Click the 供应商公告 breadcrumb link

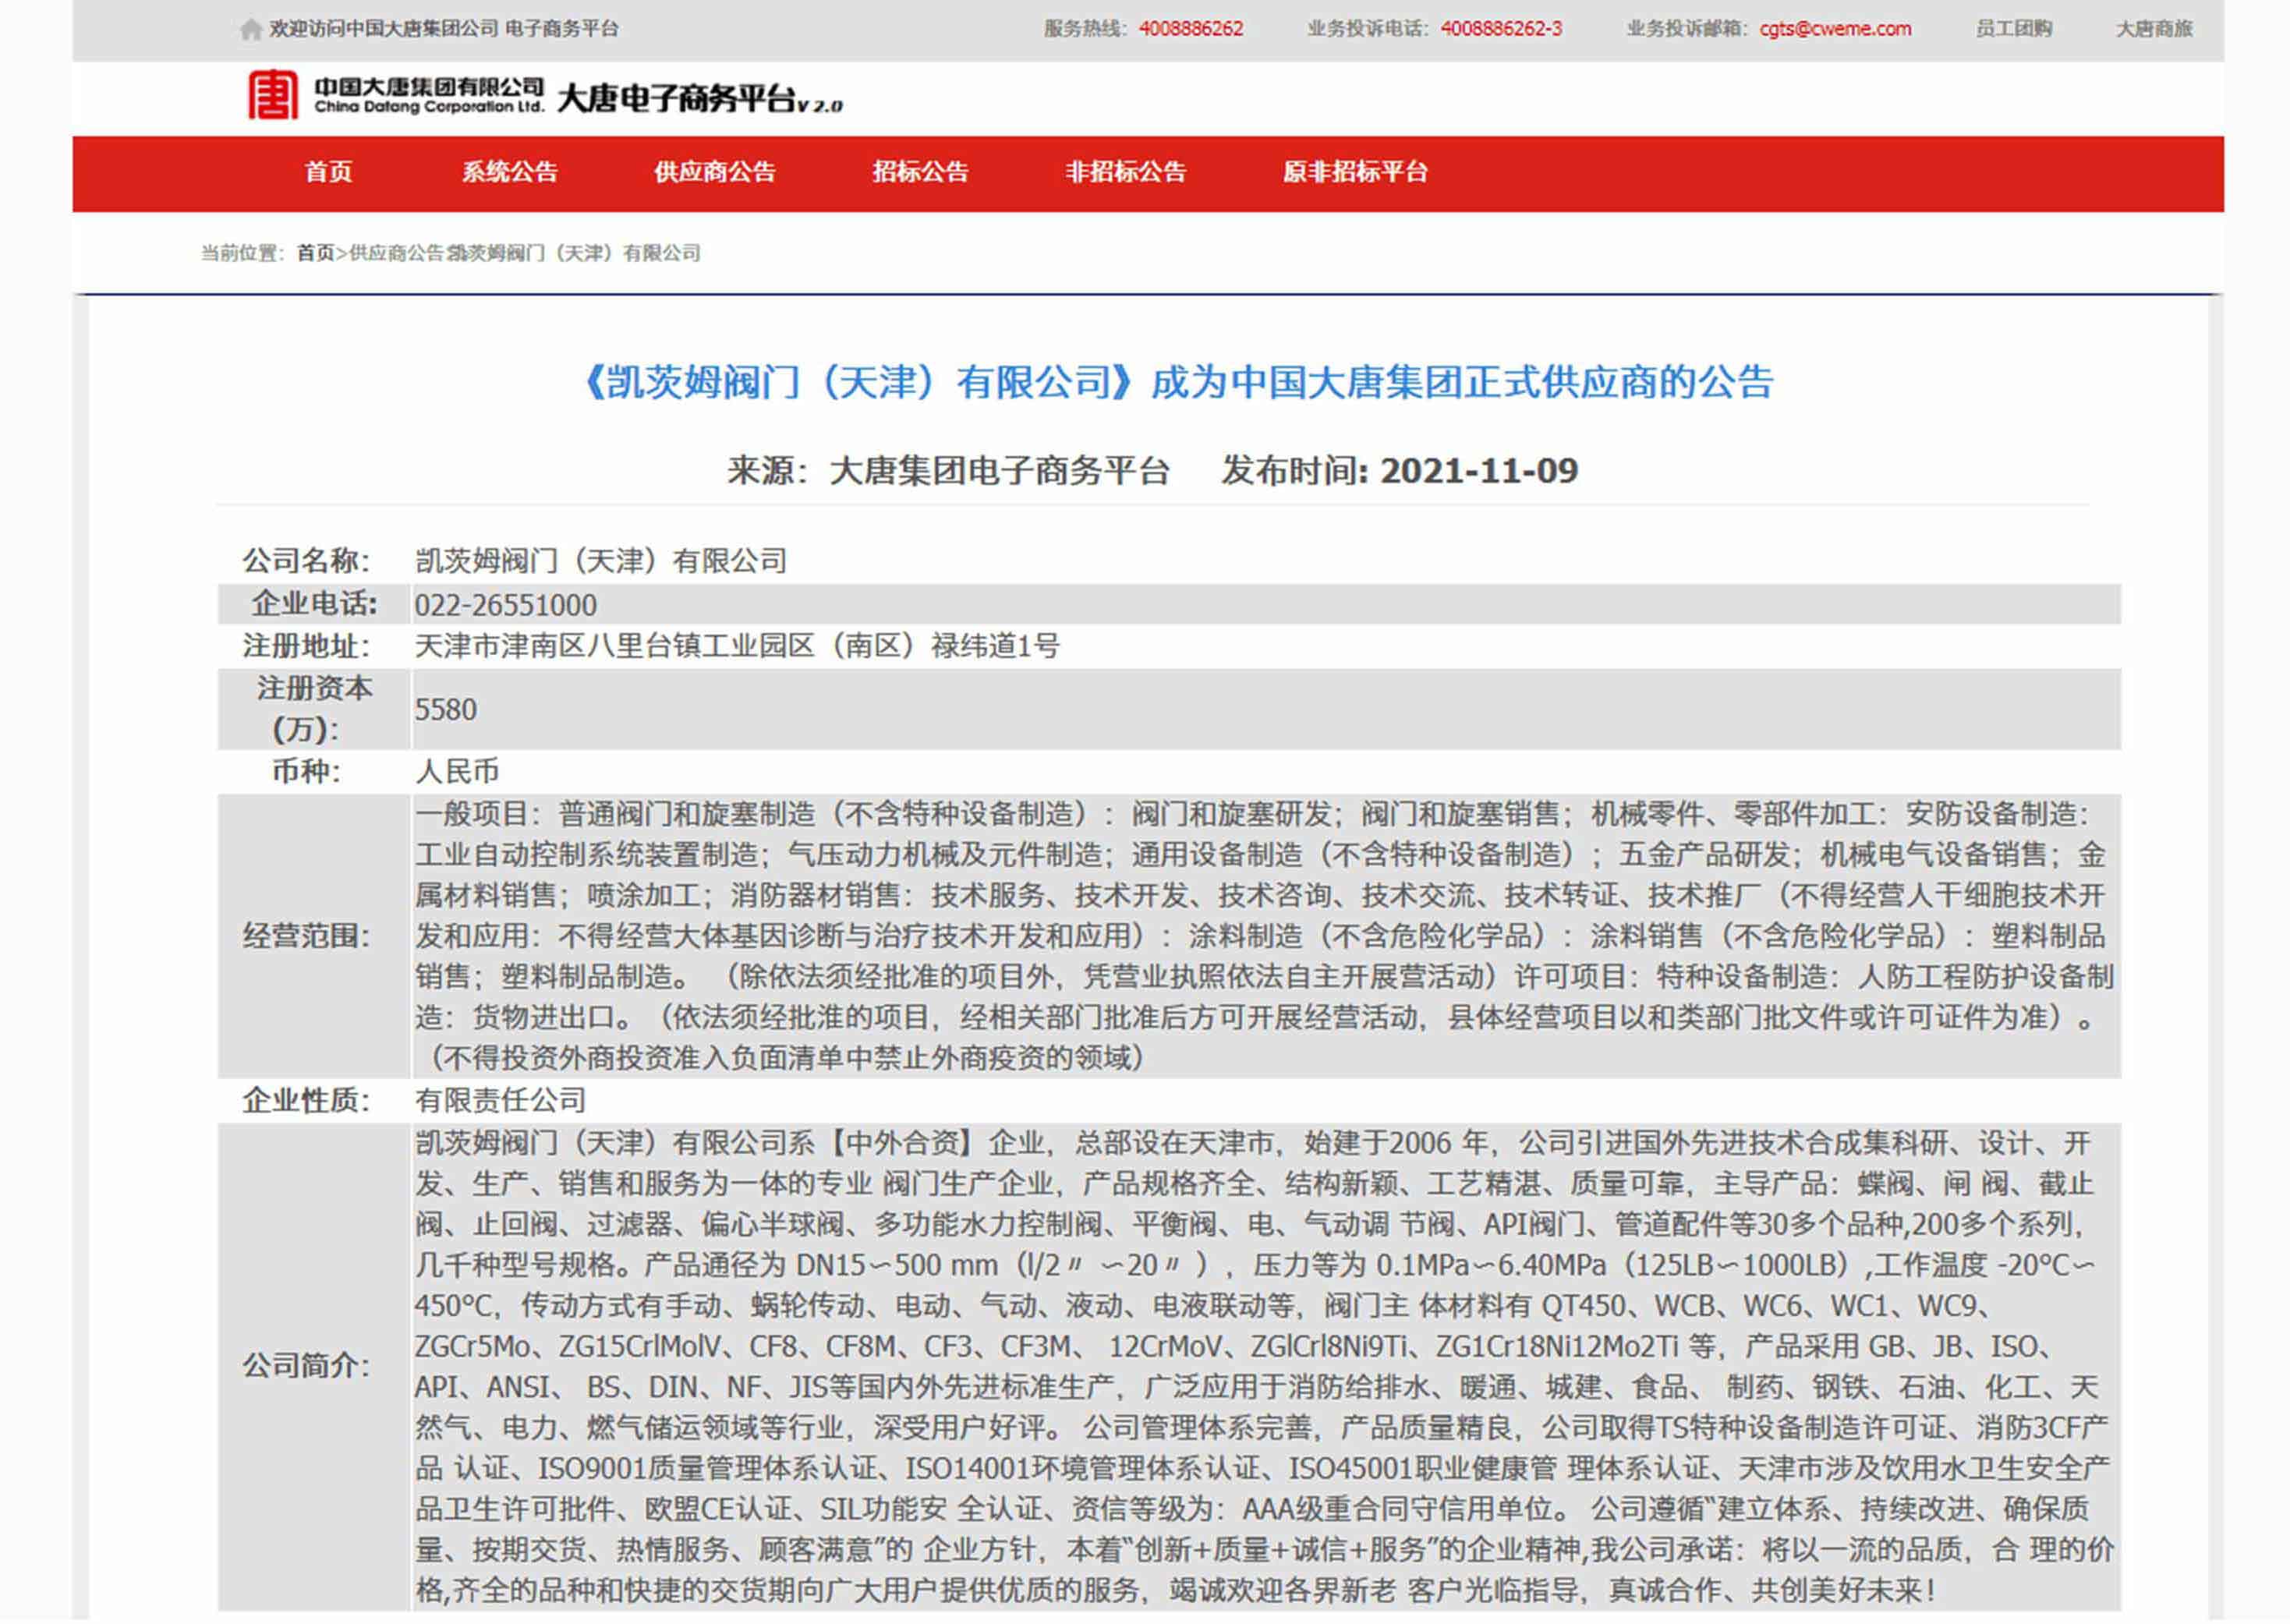[x=395, y=253]
